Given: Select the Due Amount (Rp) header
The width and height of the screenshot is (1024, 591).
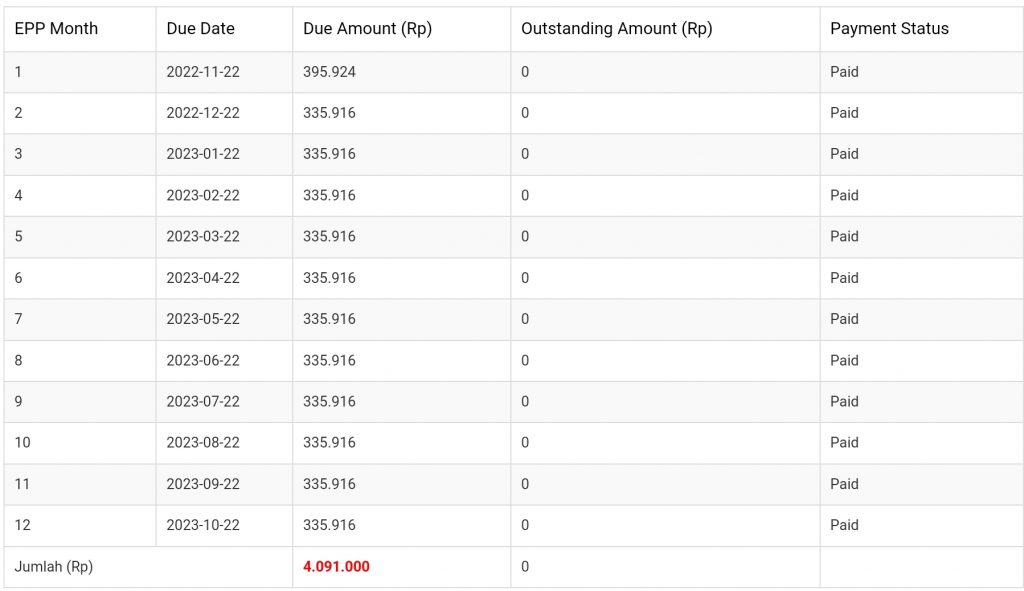Looking at the screenshot, I should pyautogui.click(x=367, y=29).
